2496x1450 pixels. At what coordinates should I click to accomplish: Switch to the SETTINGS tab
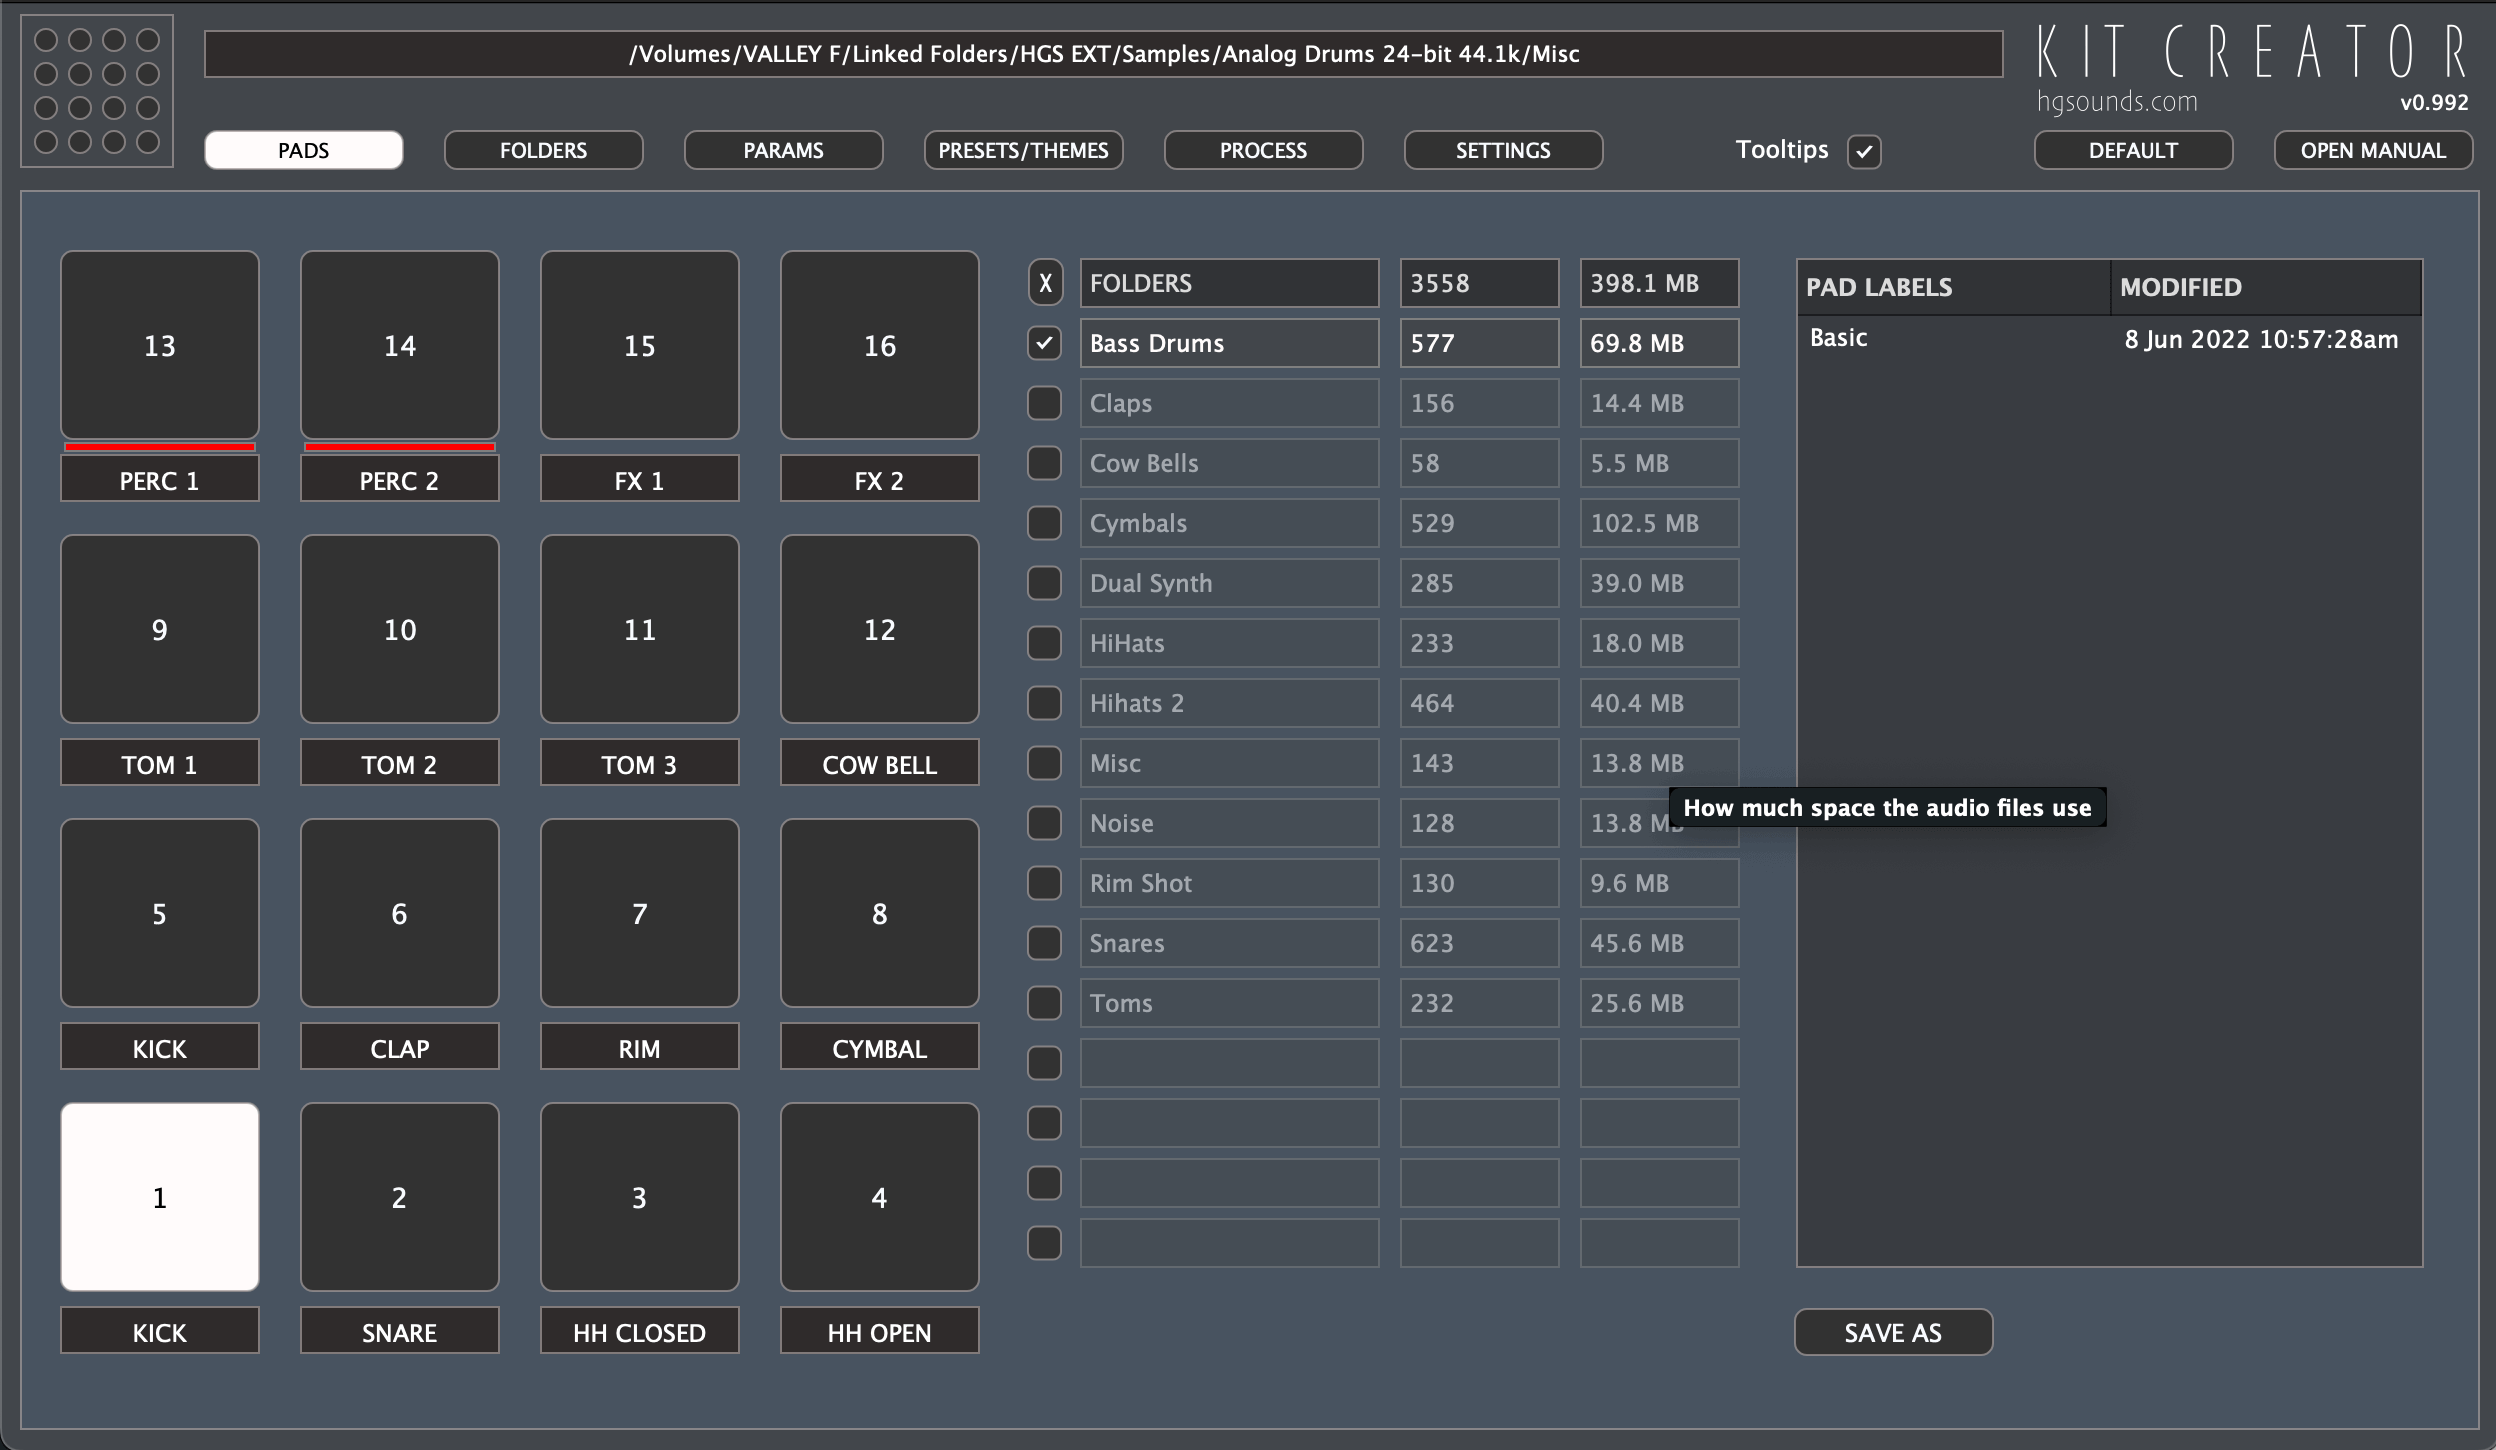point(1502,150)
